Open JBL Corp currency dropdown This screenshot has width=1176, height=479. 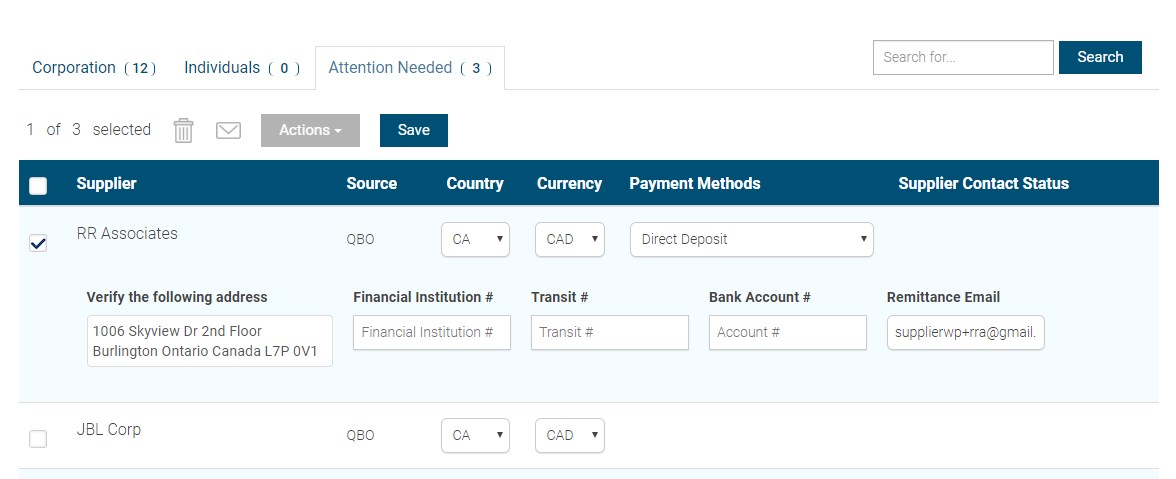(x=569, y=436)
